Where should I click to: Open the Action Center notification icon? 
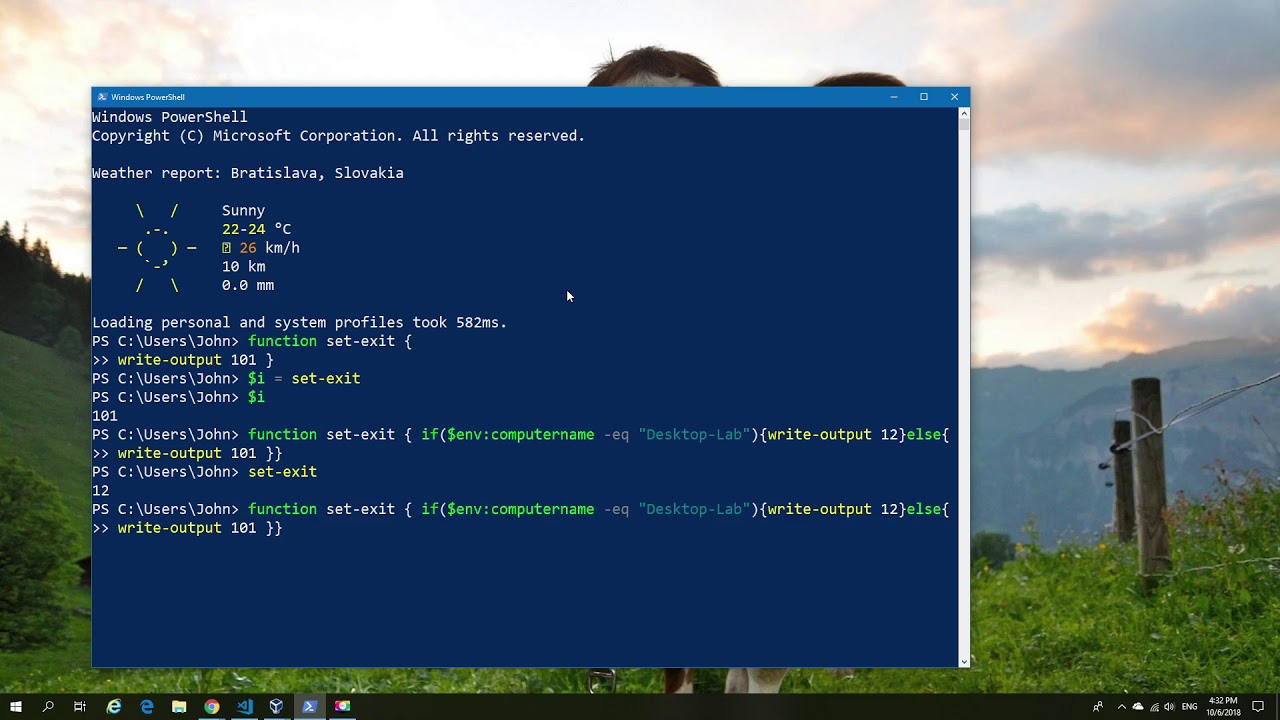(x=1259, y=707)
